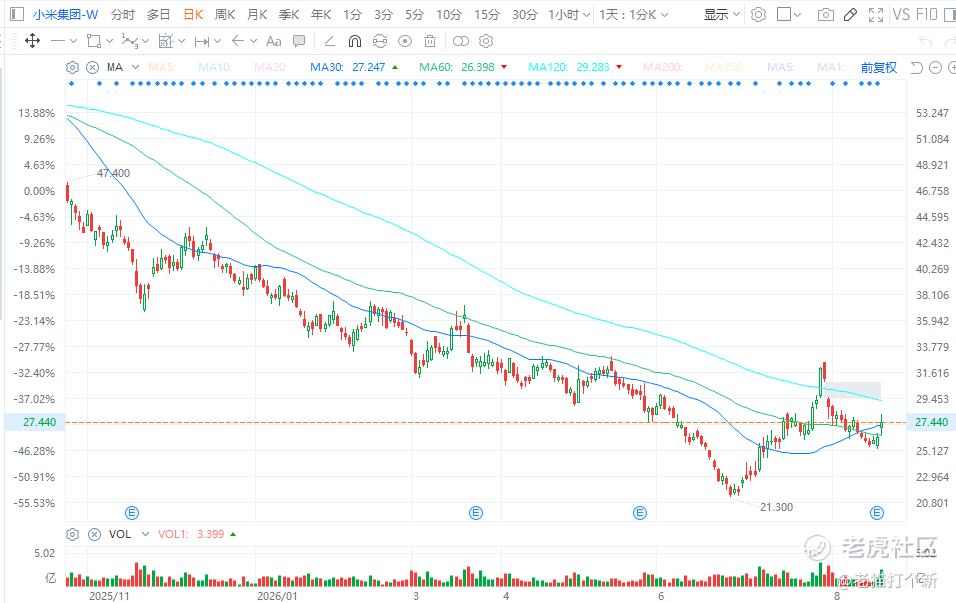Switch to 年K yearly chart tab
This screenshot has width=956, height=603.
click(x=321, y=14)
